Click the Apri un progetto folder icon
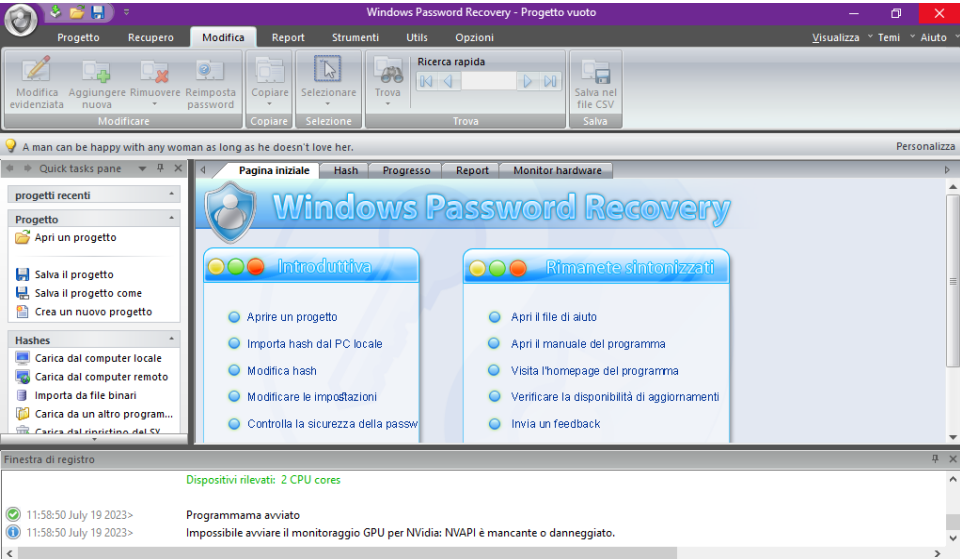The height and width of the screenshot is (559, 960). coord(22,238)
